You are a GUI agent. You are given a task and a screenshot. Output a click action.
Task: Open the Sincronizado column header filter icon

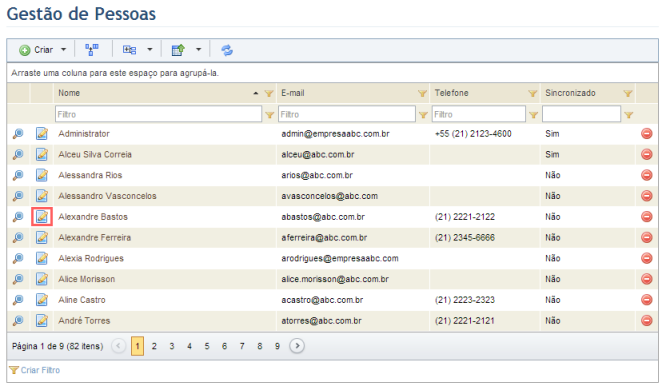tap(628, 93)
